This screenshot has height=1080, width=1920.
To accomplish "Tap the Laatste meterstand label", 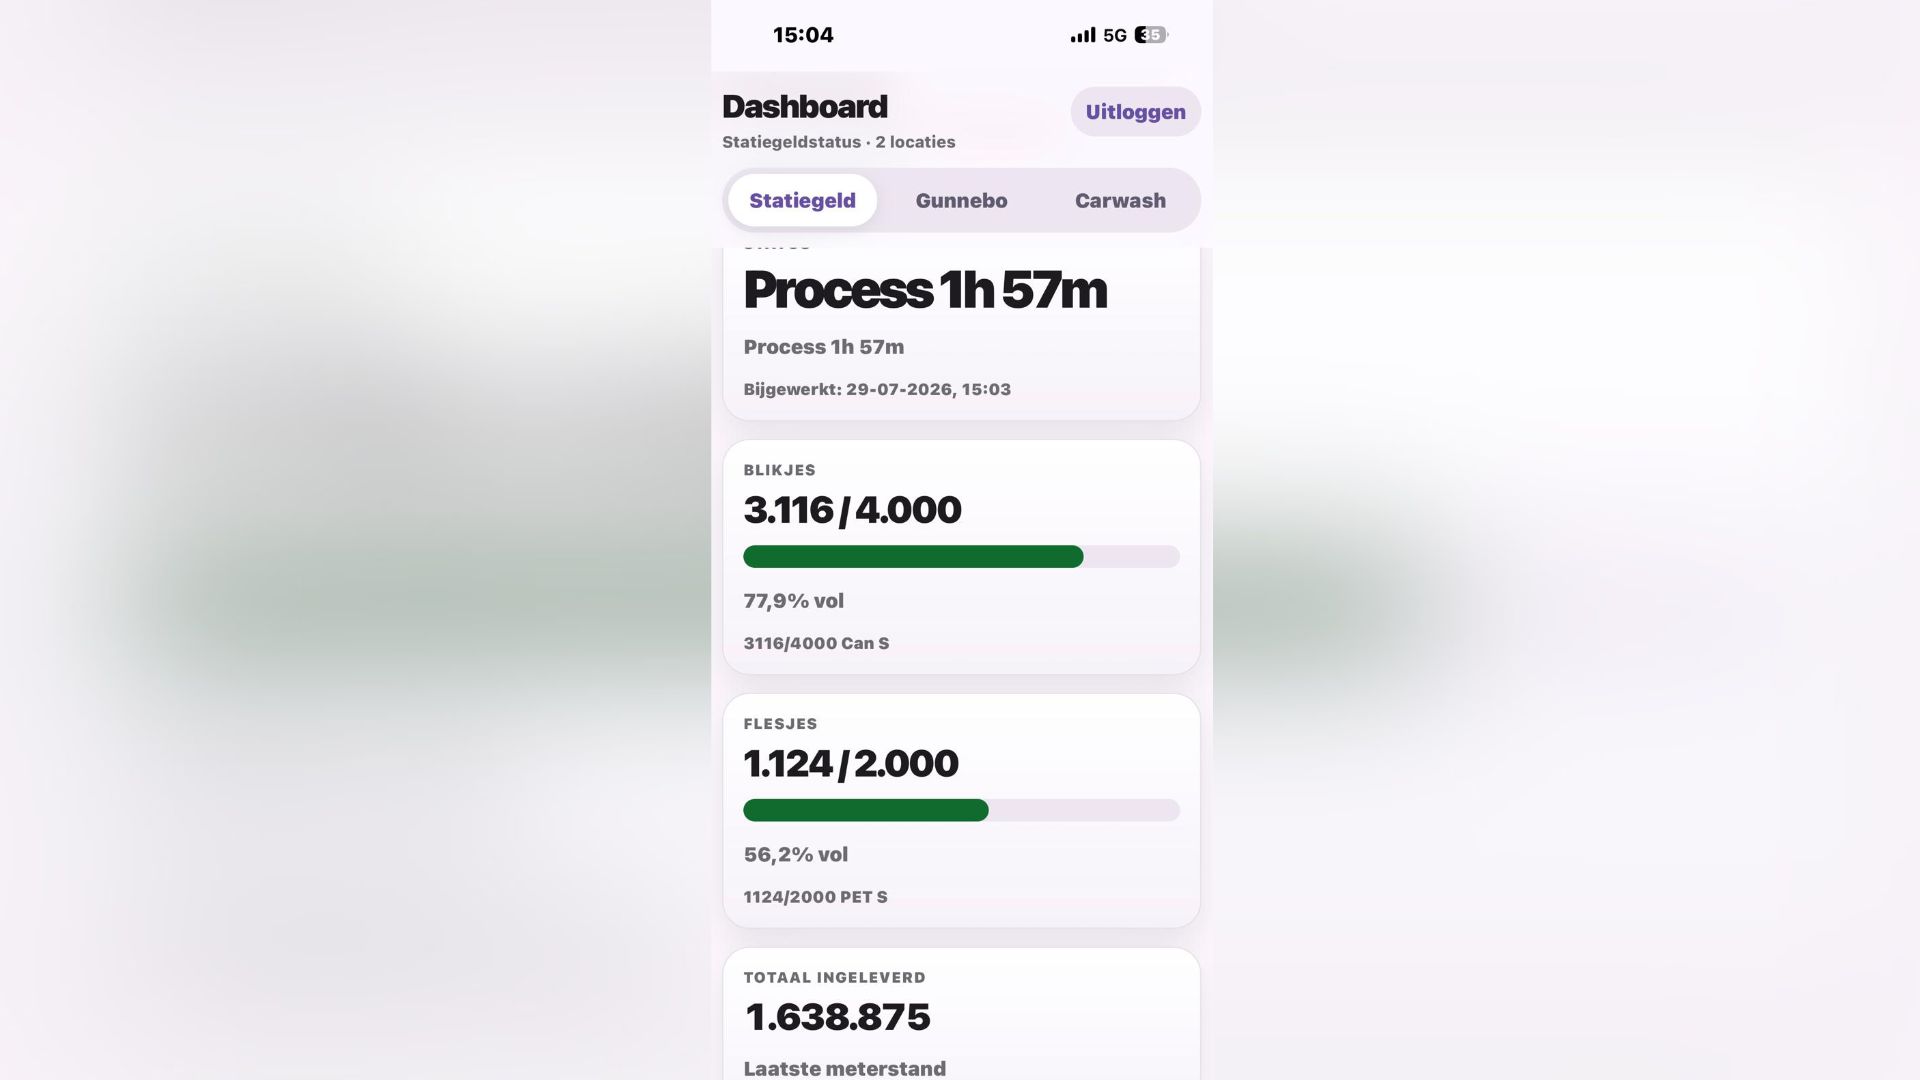I will coord(844,1068).
